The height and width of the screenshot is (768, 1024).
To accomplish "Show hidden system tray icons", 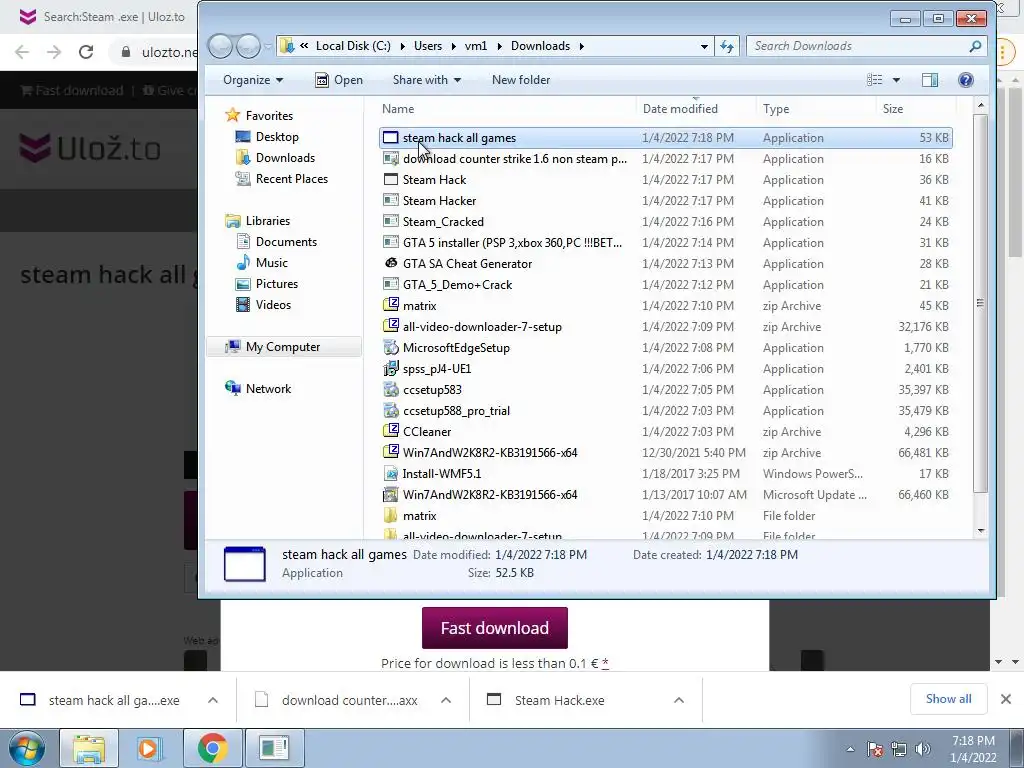I will tap(850, 749).
